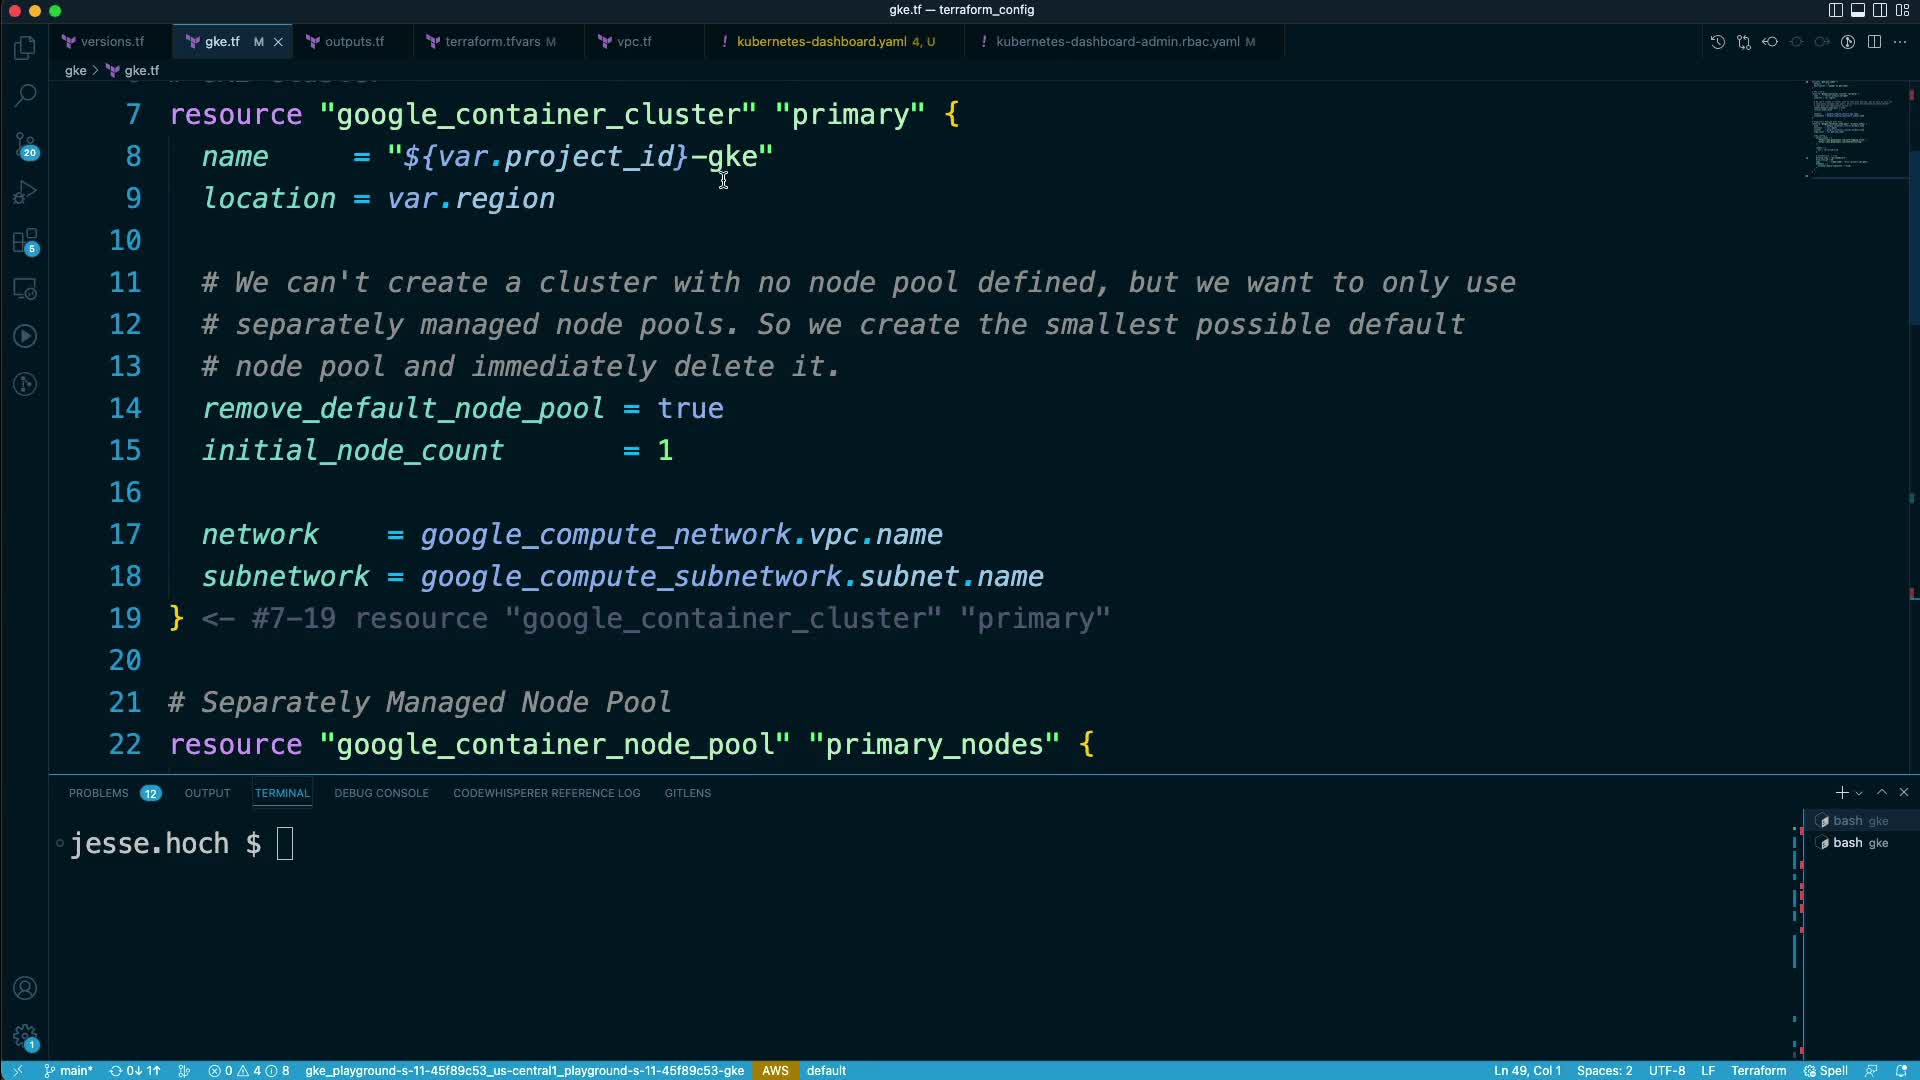Toggle the secondary sidebar visibility
Image resolution: width=1920 pixels, height=1080 pixels.
1880,10
